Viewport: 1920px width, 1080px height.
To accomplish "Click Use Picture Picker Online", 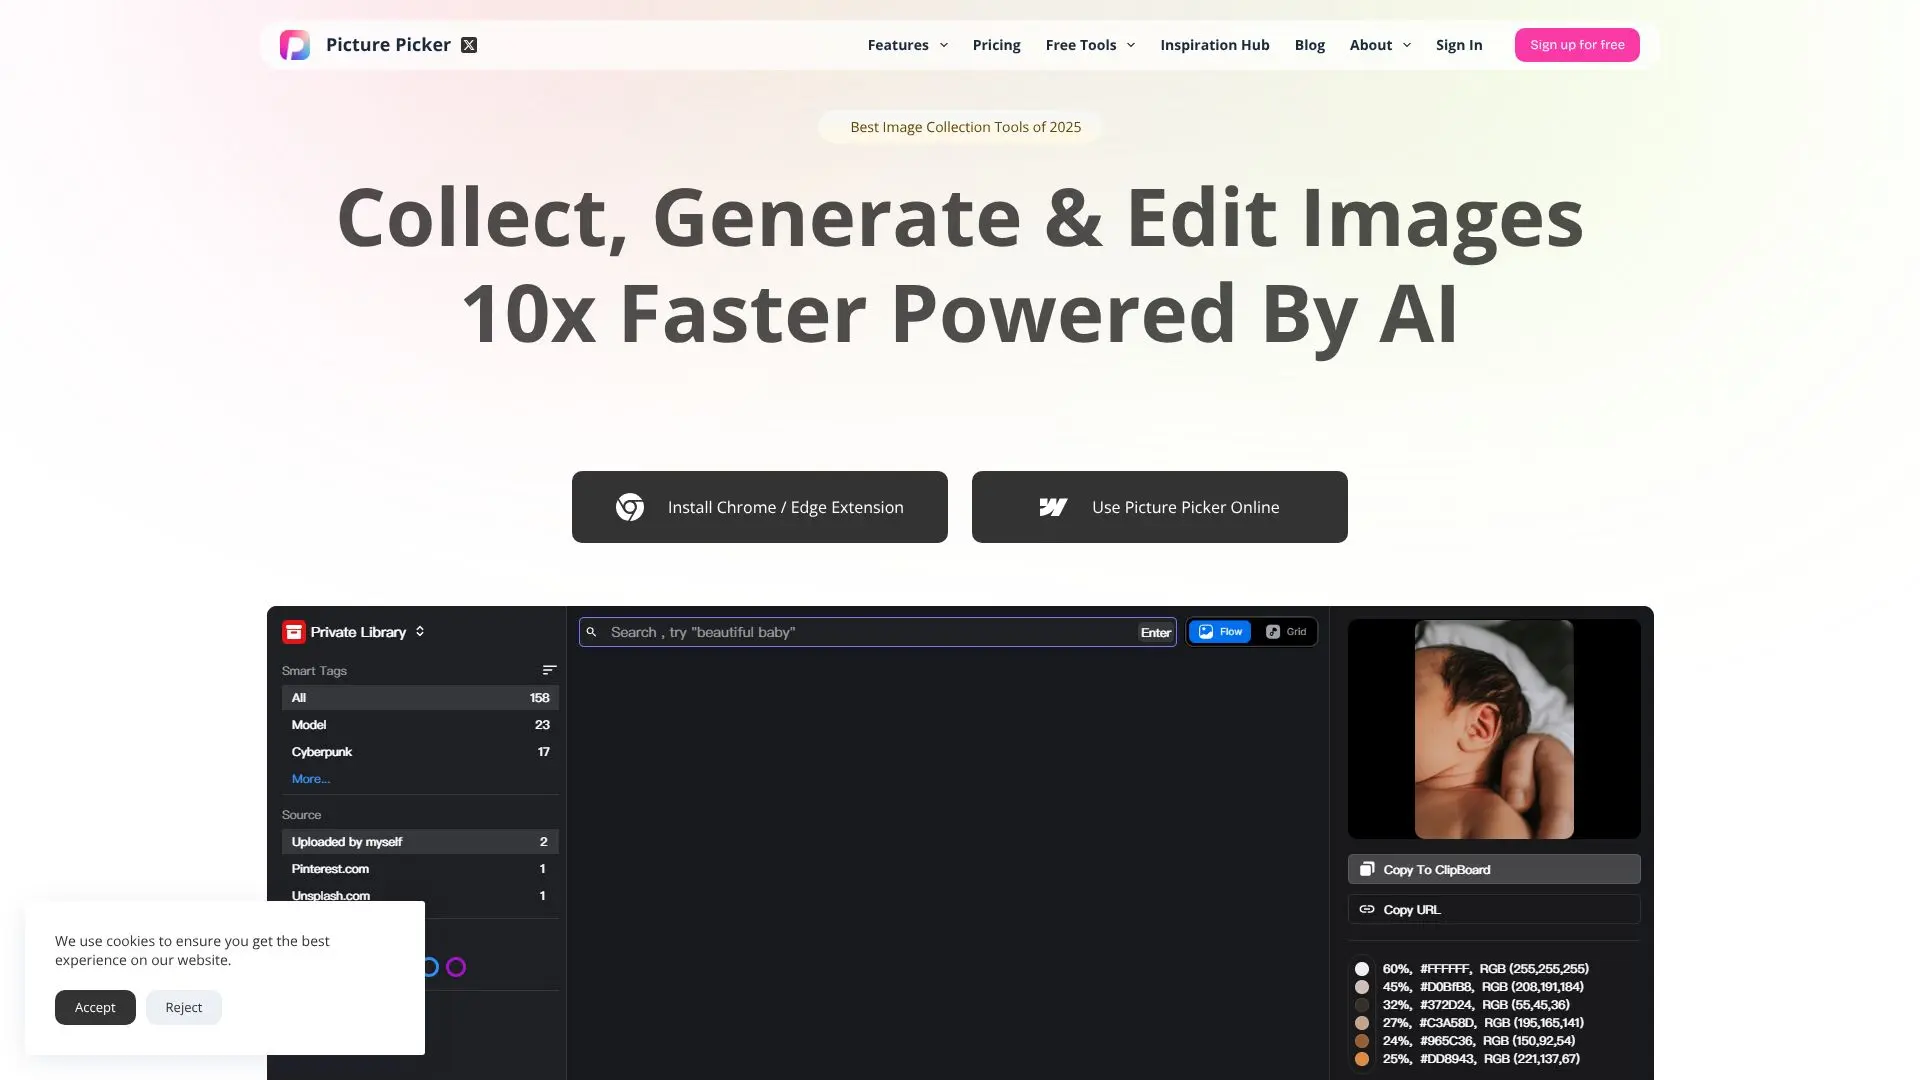I will coord(1160,507).
